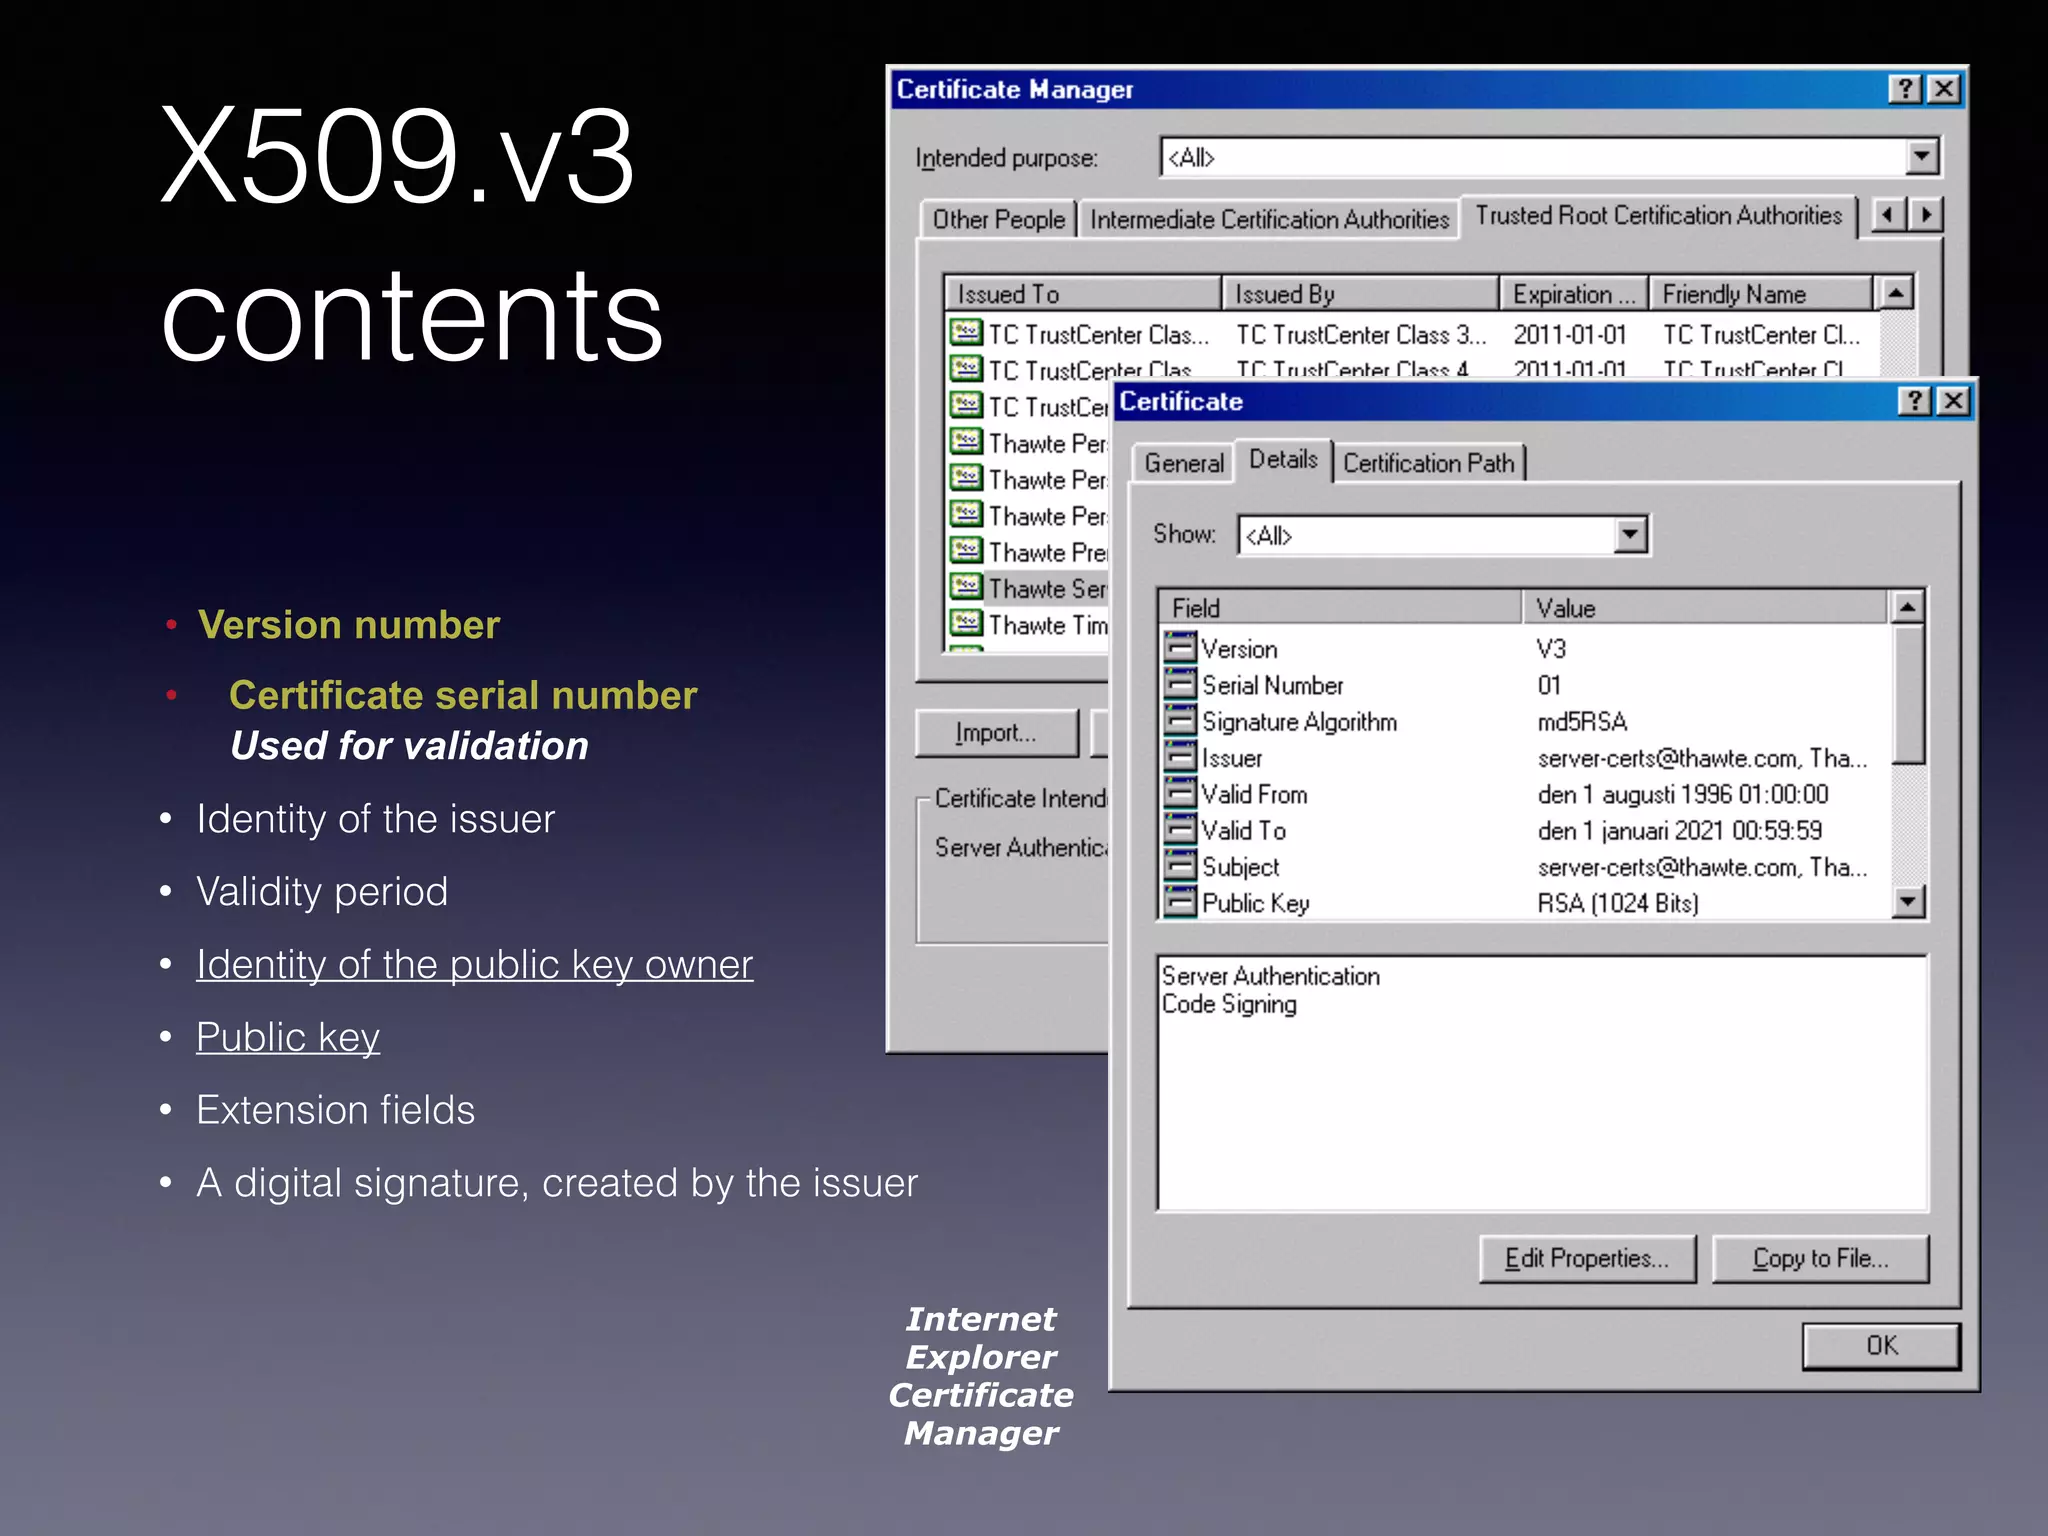This screenshot has width=2048, height=1536.
Task: Click the field list scrollbar down arrow
Action: 1908,902
